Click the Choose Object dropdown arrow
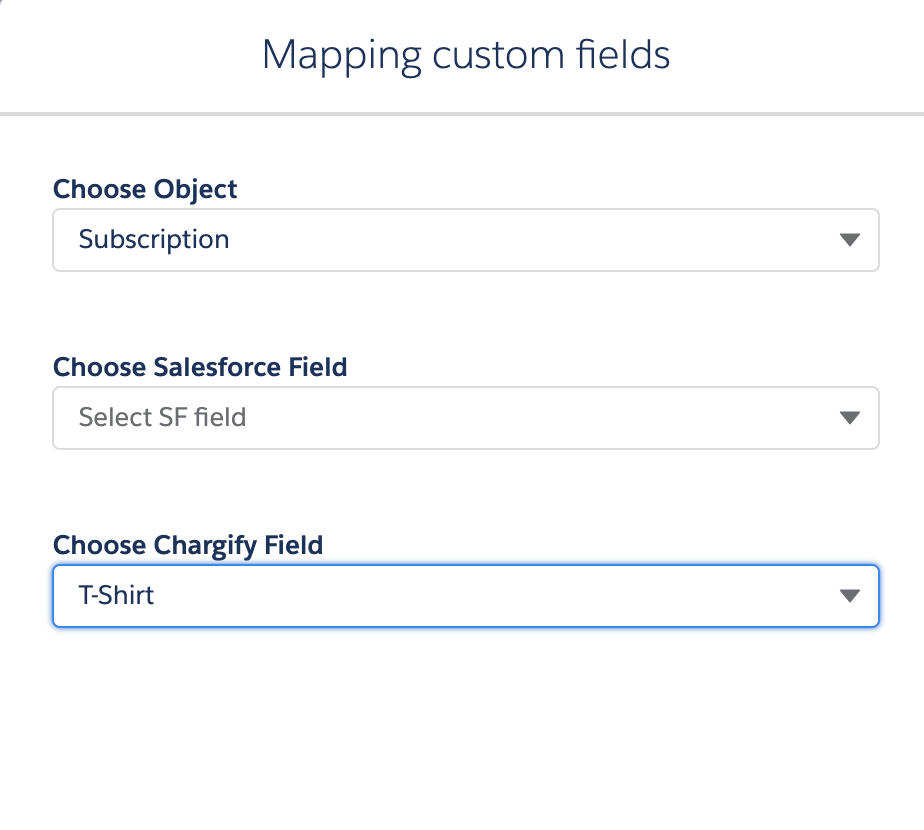The image size is (924, 830). pyautogui.click(x=849, y=240)
